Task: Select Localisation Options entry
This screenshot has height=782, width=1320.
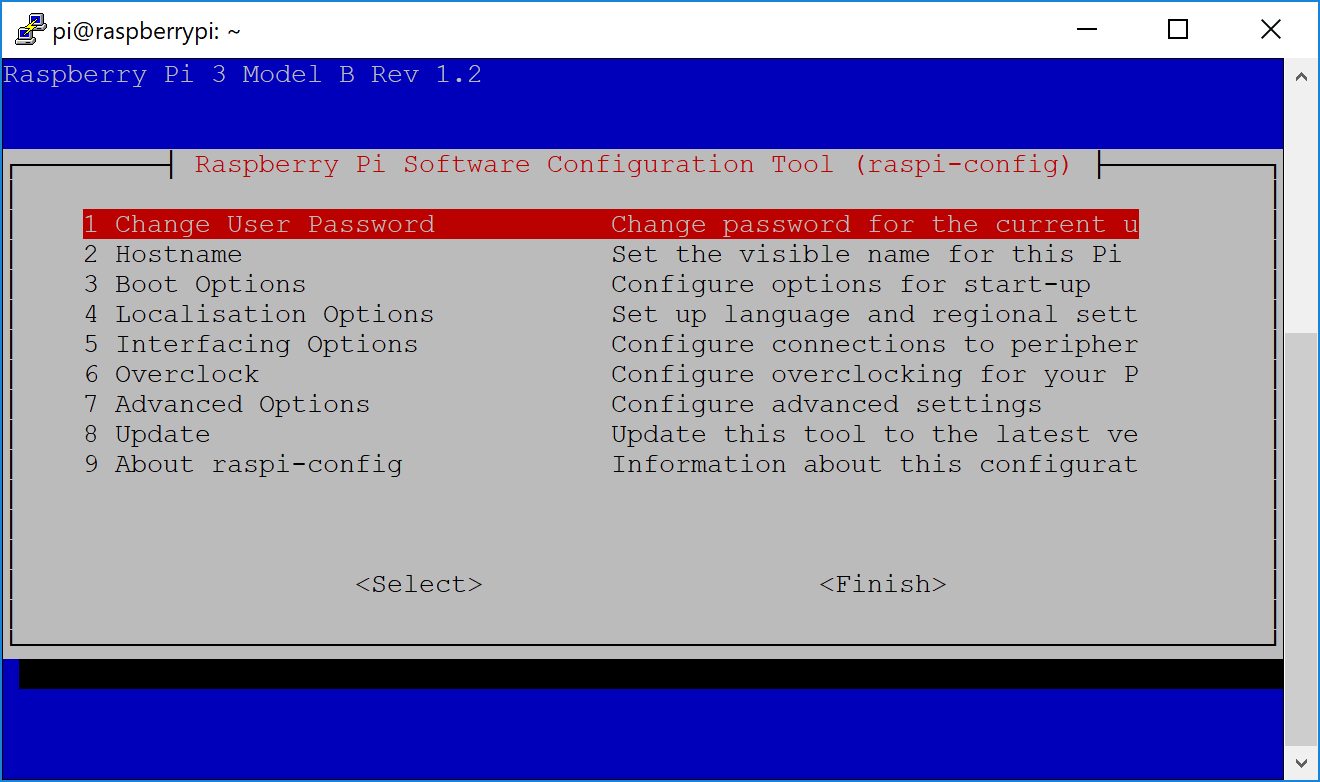Action: pyautogui.click(x=611, y=314)
